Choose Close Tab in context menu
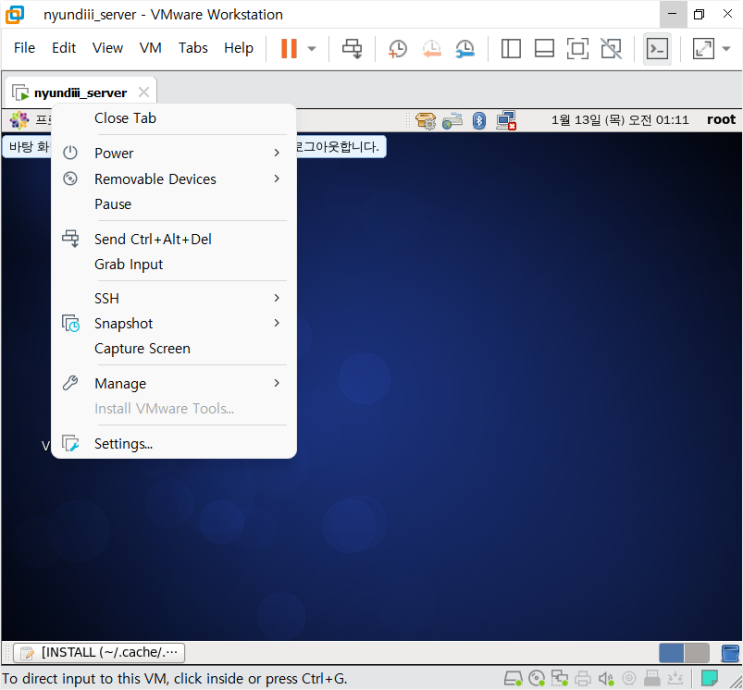 click(173, 118)
